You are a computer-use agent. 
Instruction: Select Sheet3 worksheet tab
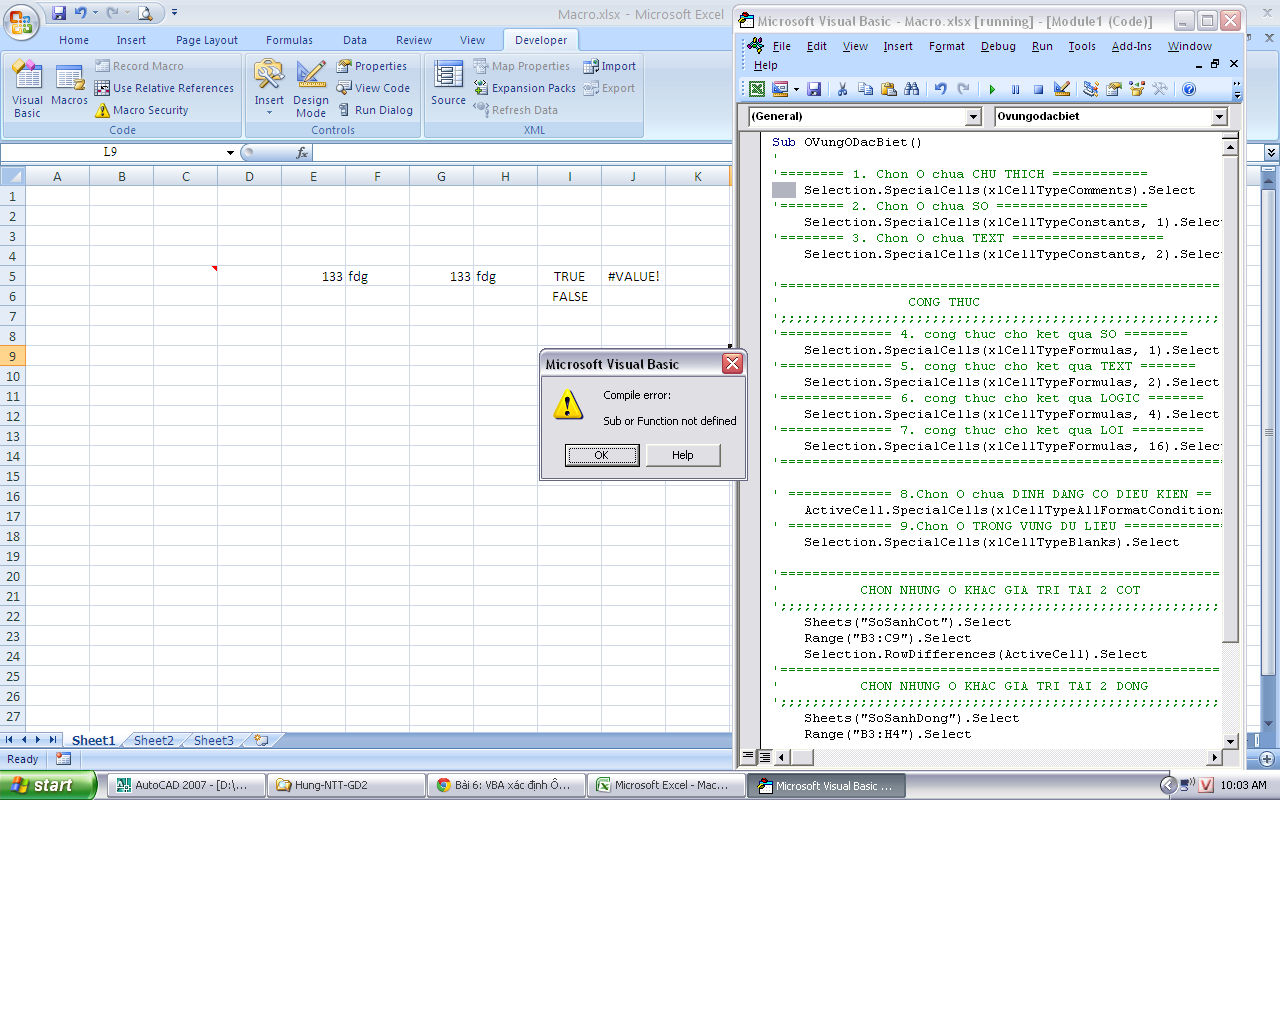(x=214, y=740)
